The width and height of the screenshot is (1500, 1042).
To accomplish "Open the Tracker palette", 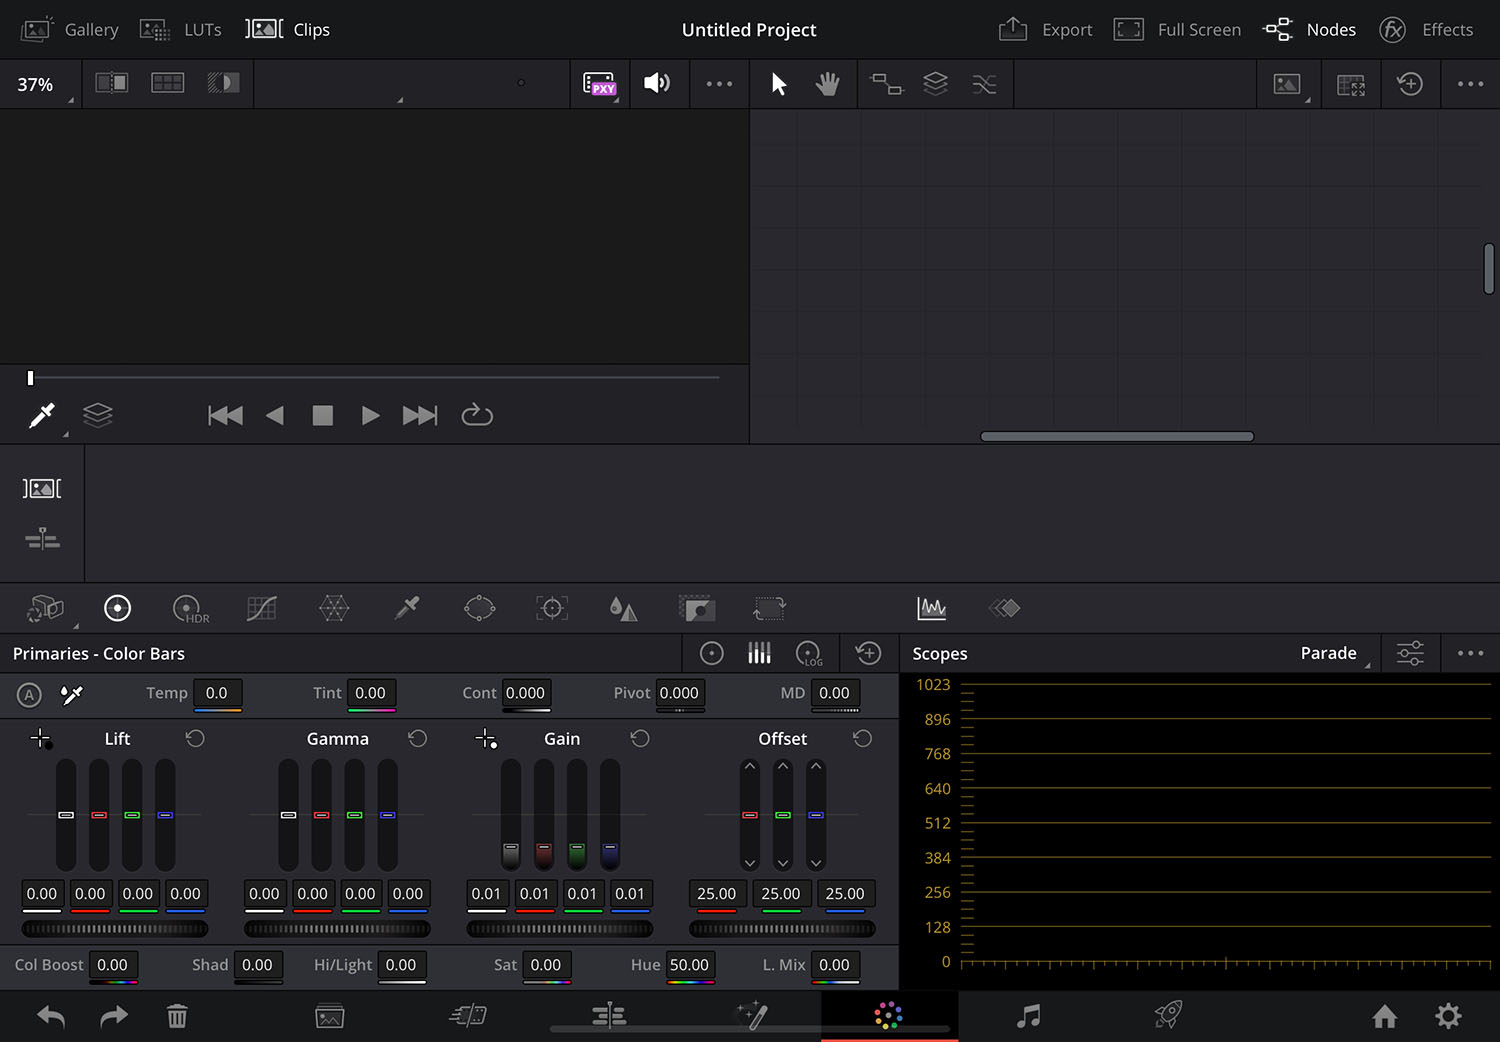I will point(552,608).
